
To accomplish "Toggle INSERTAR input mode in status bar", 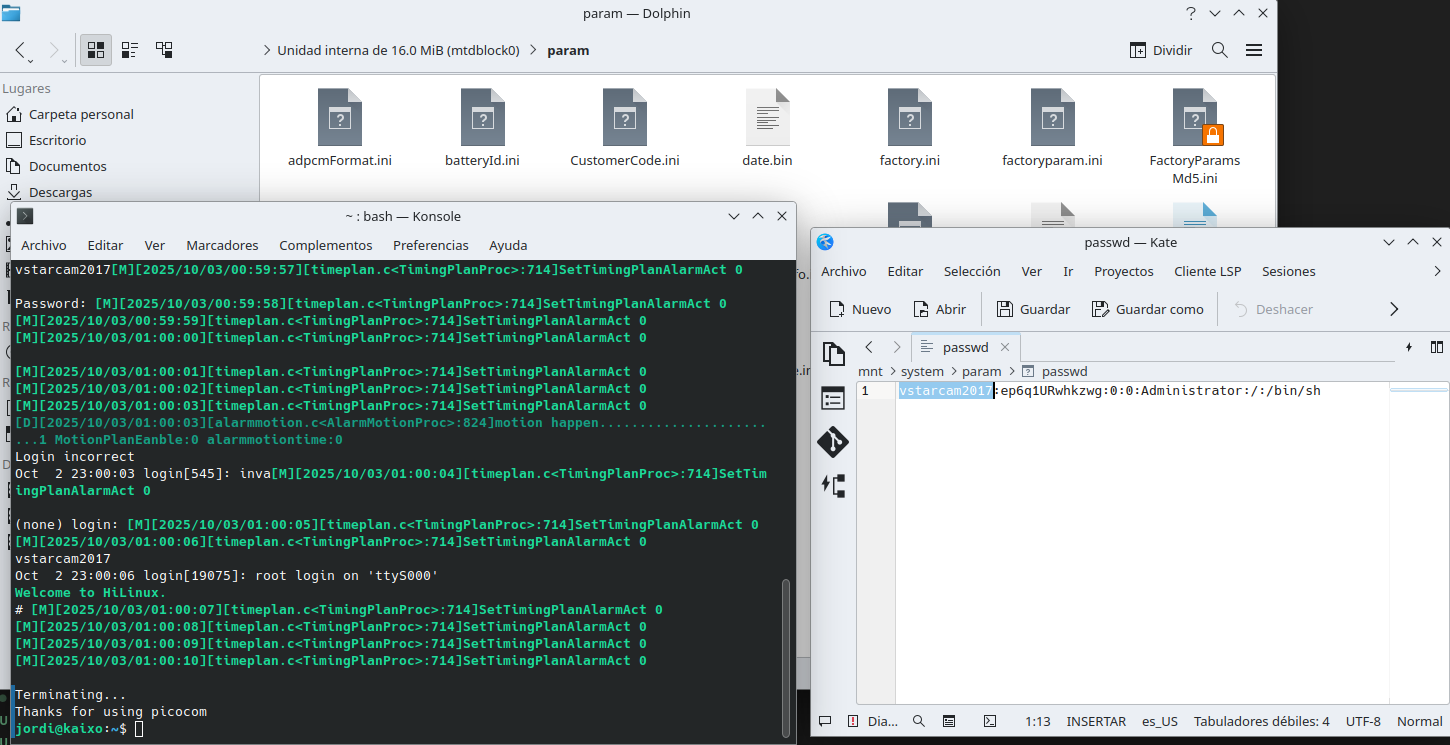I will (x=1096, y=721).
